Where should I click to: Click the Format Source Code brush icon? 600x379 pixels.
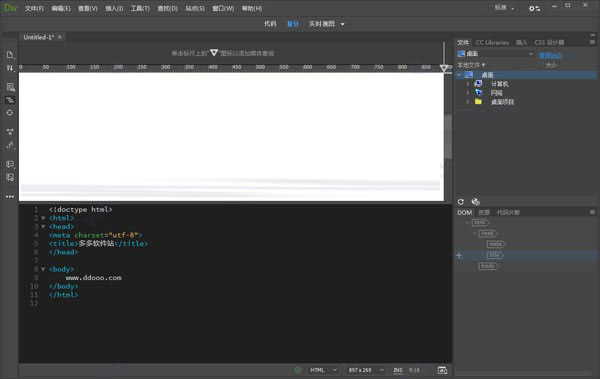click(10, 145)
